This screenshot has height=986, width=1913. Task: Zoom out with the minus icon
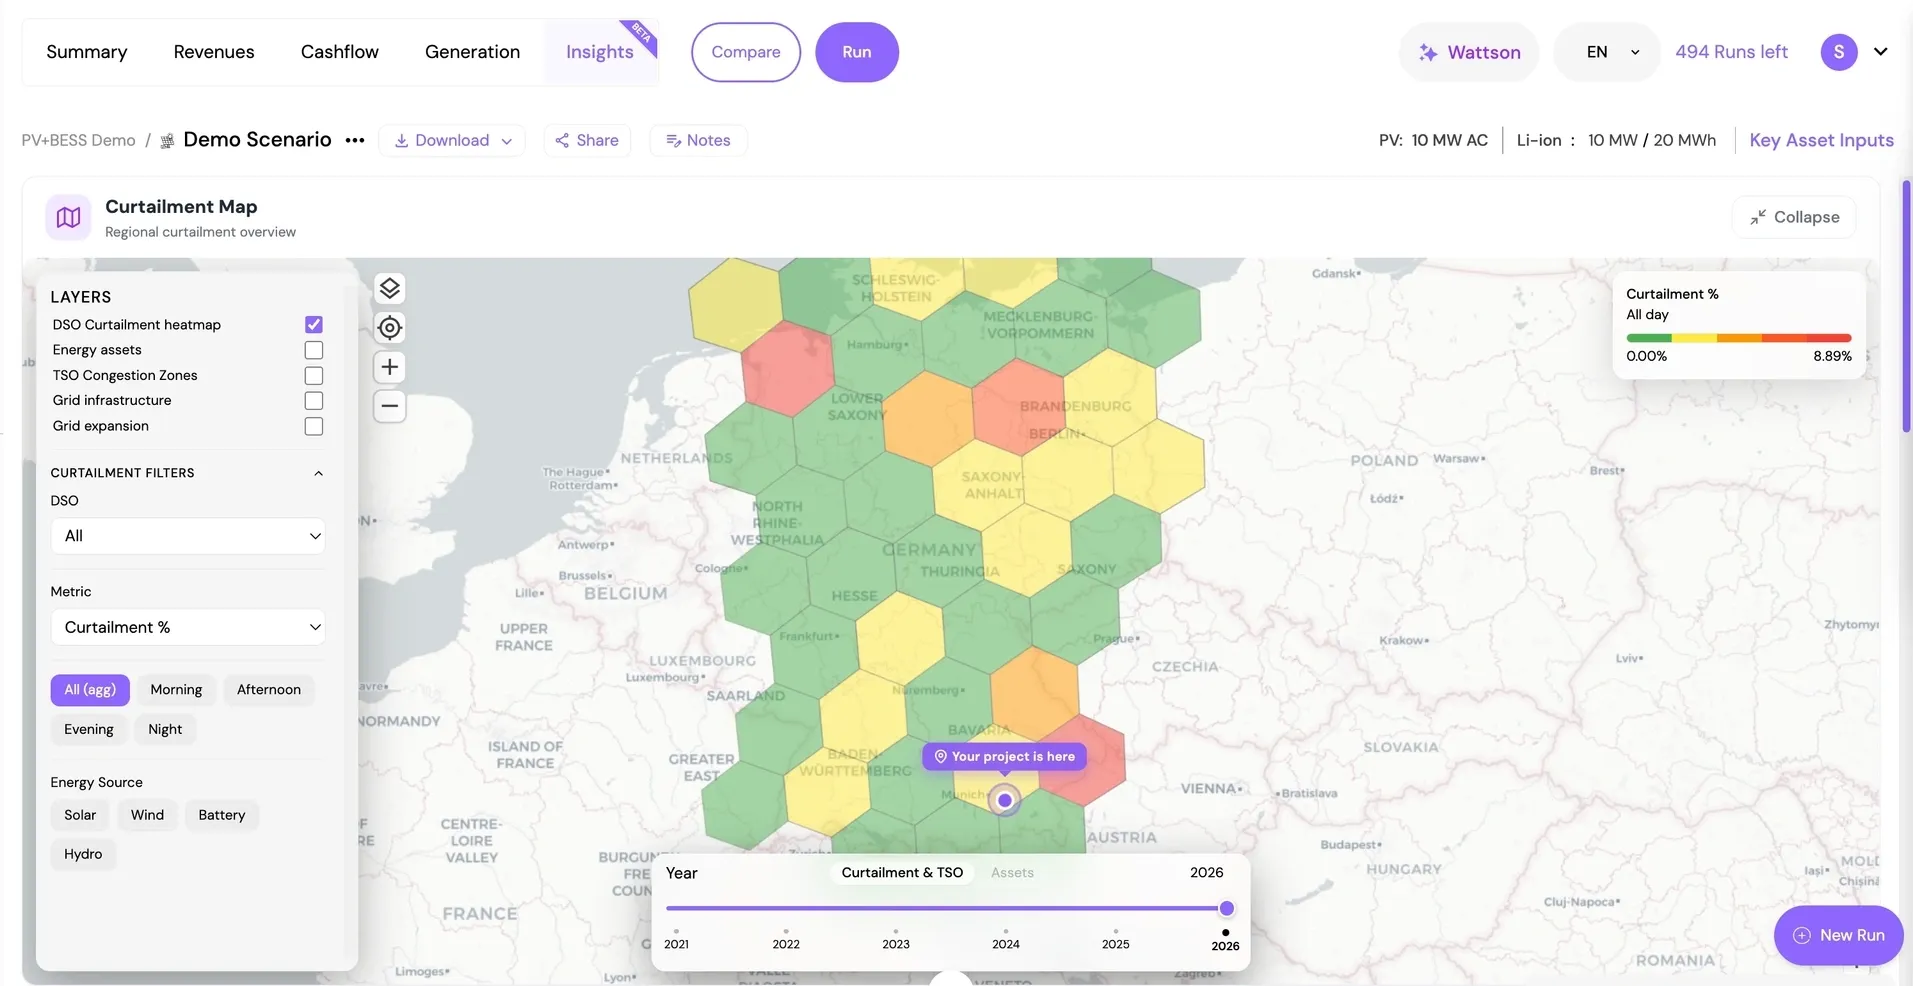click(x=390, y=406)
